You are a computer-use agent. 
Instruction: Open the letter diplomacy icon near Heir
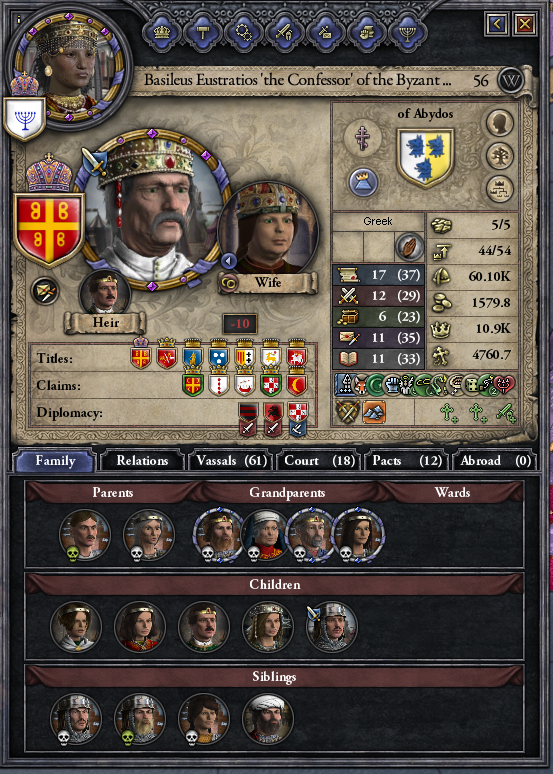[45, 291]
